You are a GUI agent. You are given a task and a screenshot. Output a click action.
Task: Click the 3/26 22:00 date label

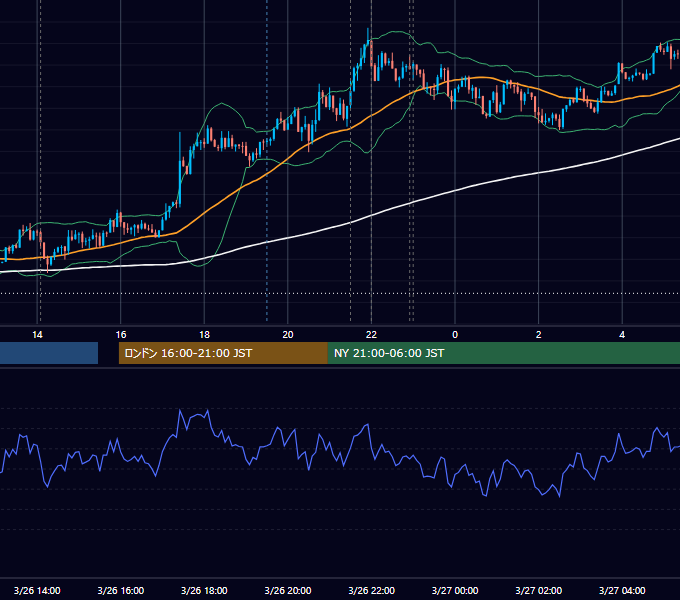[x=371, y=590]
